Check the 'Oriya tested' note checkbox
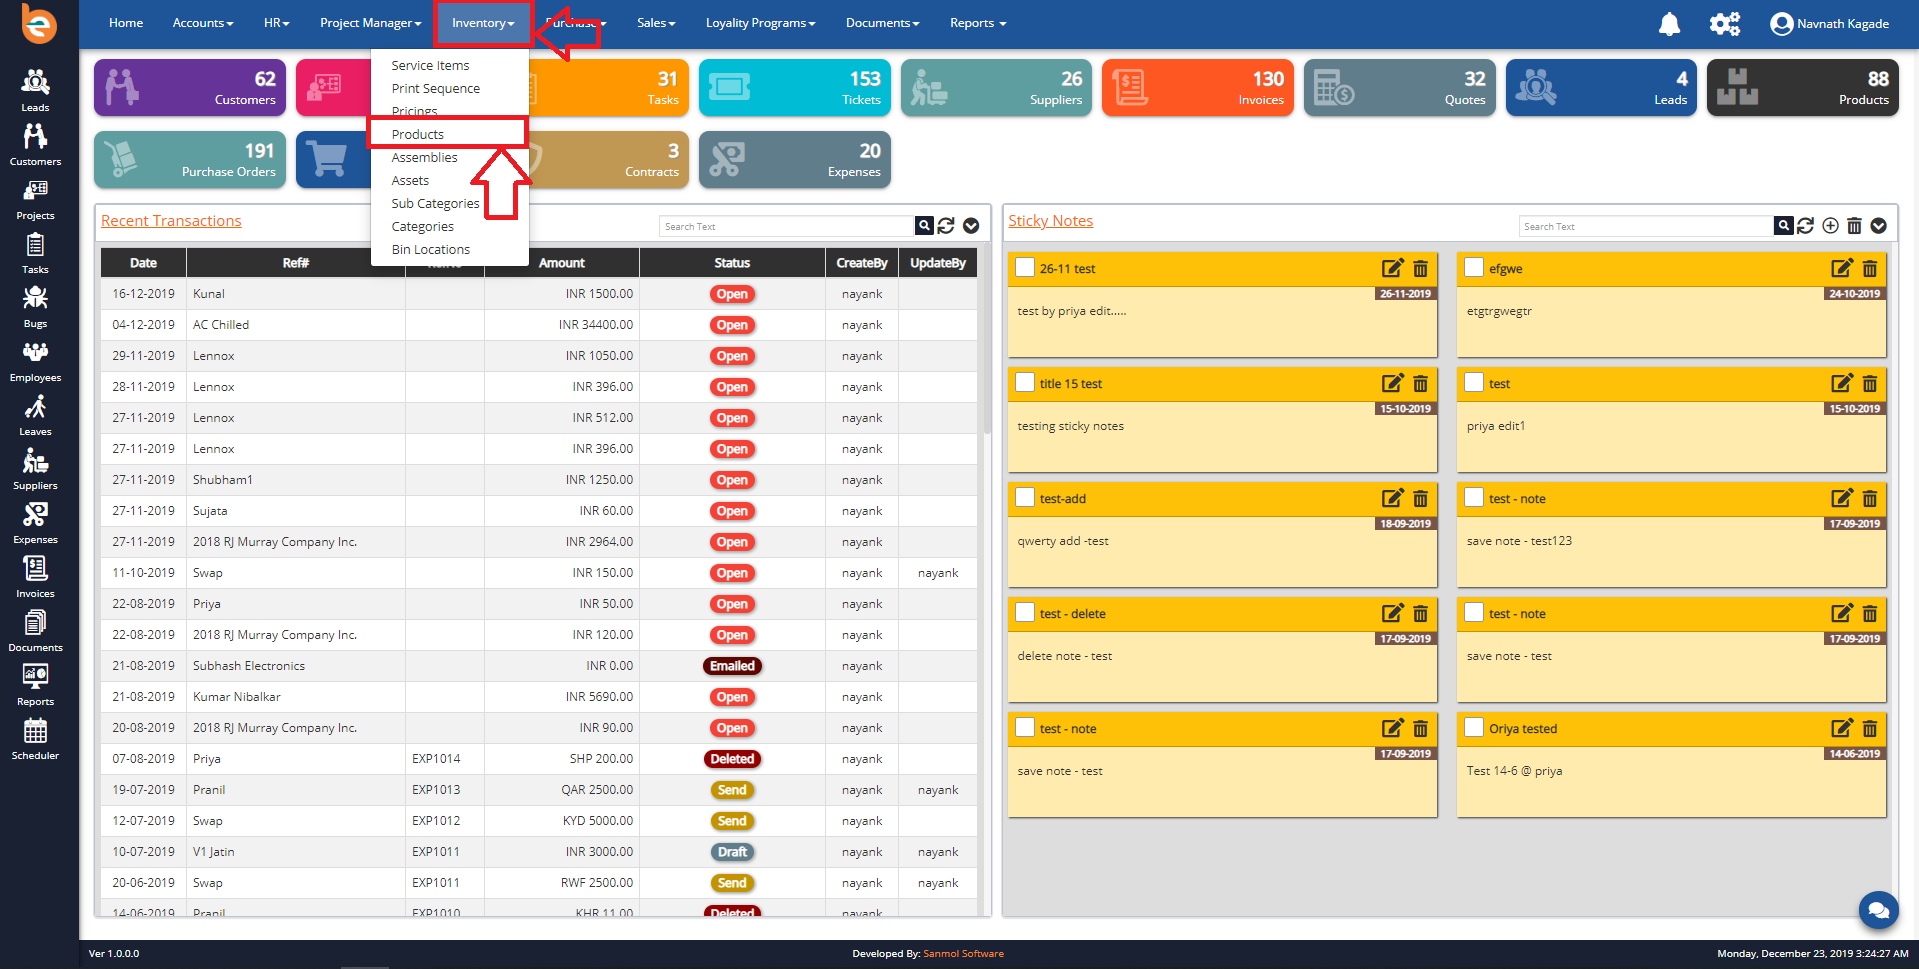Image resolution: width=1919 pixels, height=969 pixels. click(1474, 727)
